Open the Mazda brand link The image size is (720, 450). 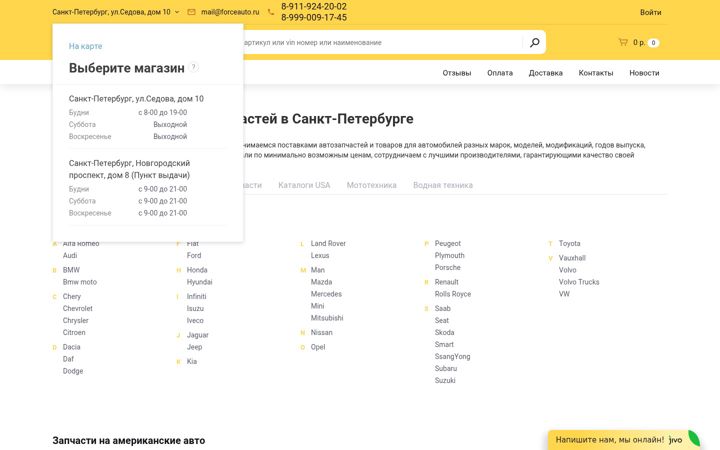[x=321, y=282]
